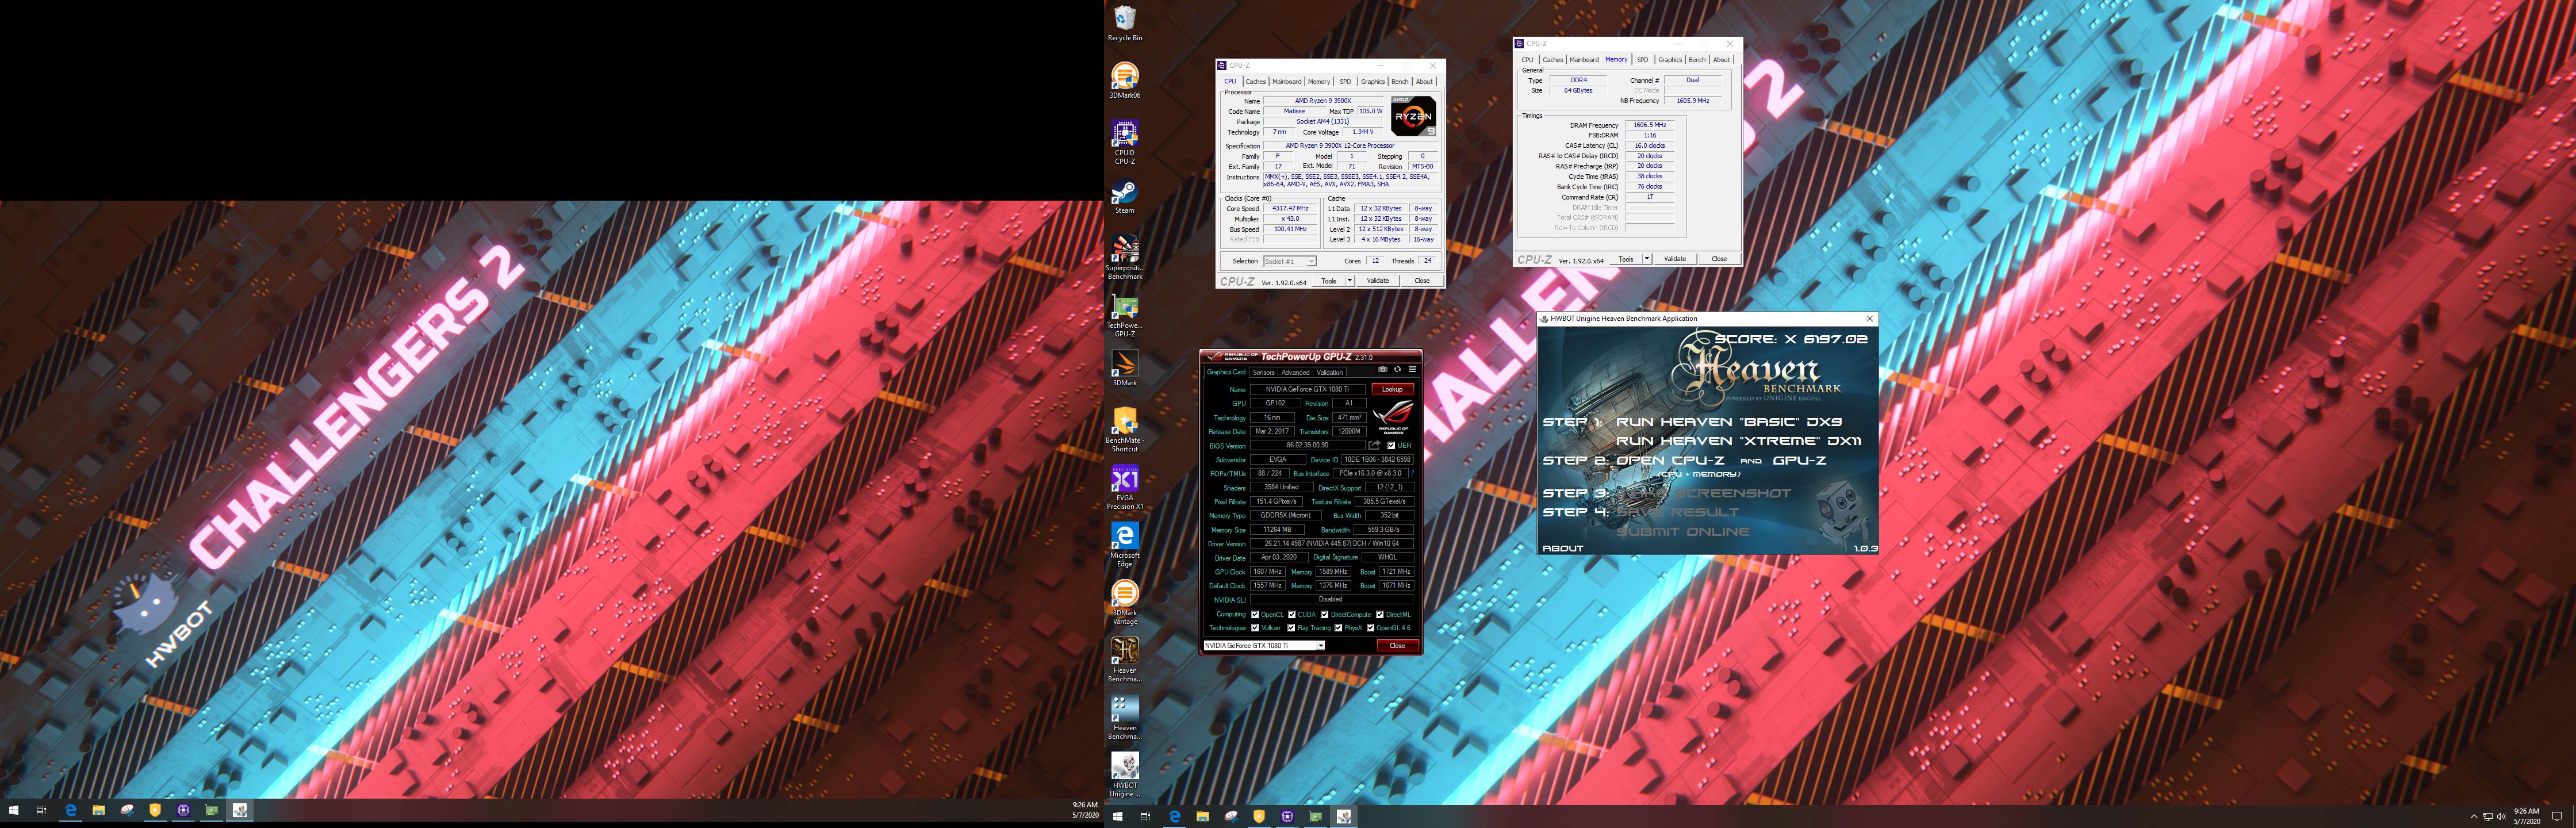The image size is (2576, 828).
Task: Toggle the OpenGL 4.6 checkbox in GPU-Z
Action: click(1371, 628)
